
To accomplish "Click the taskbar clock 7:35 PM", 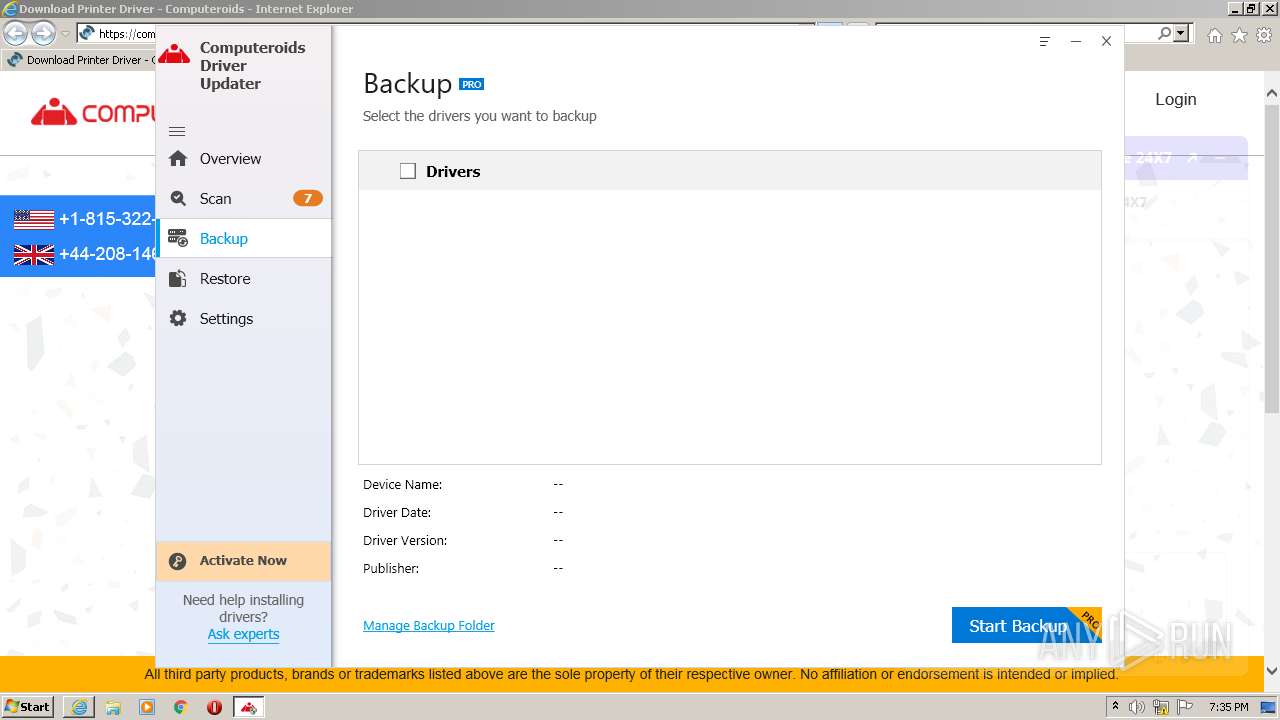I will point(1229,707).
